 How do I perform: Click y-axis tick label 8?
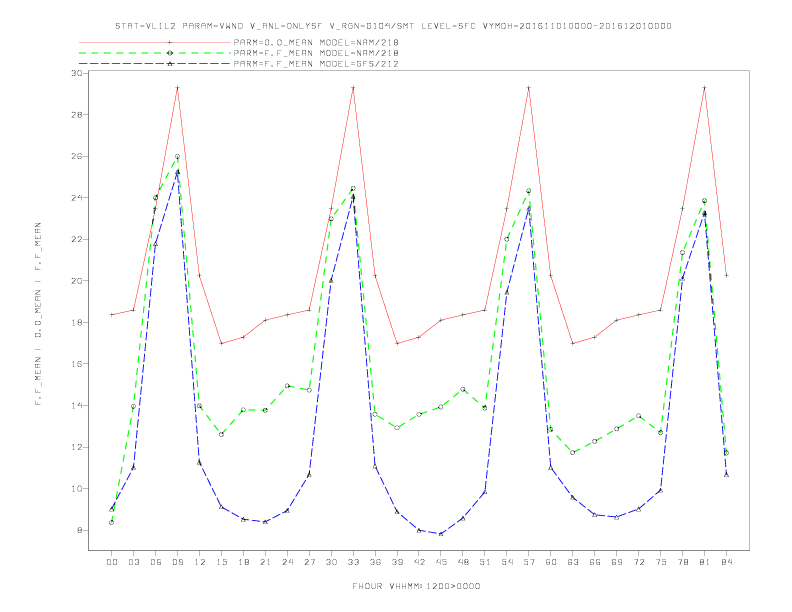tap(80, 530)
